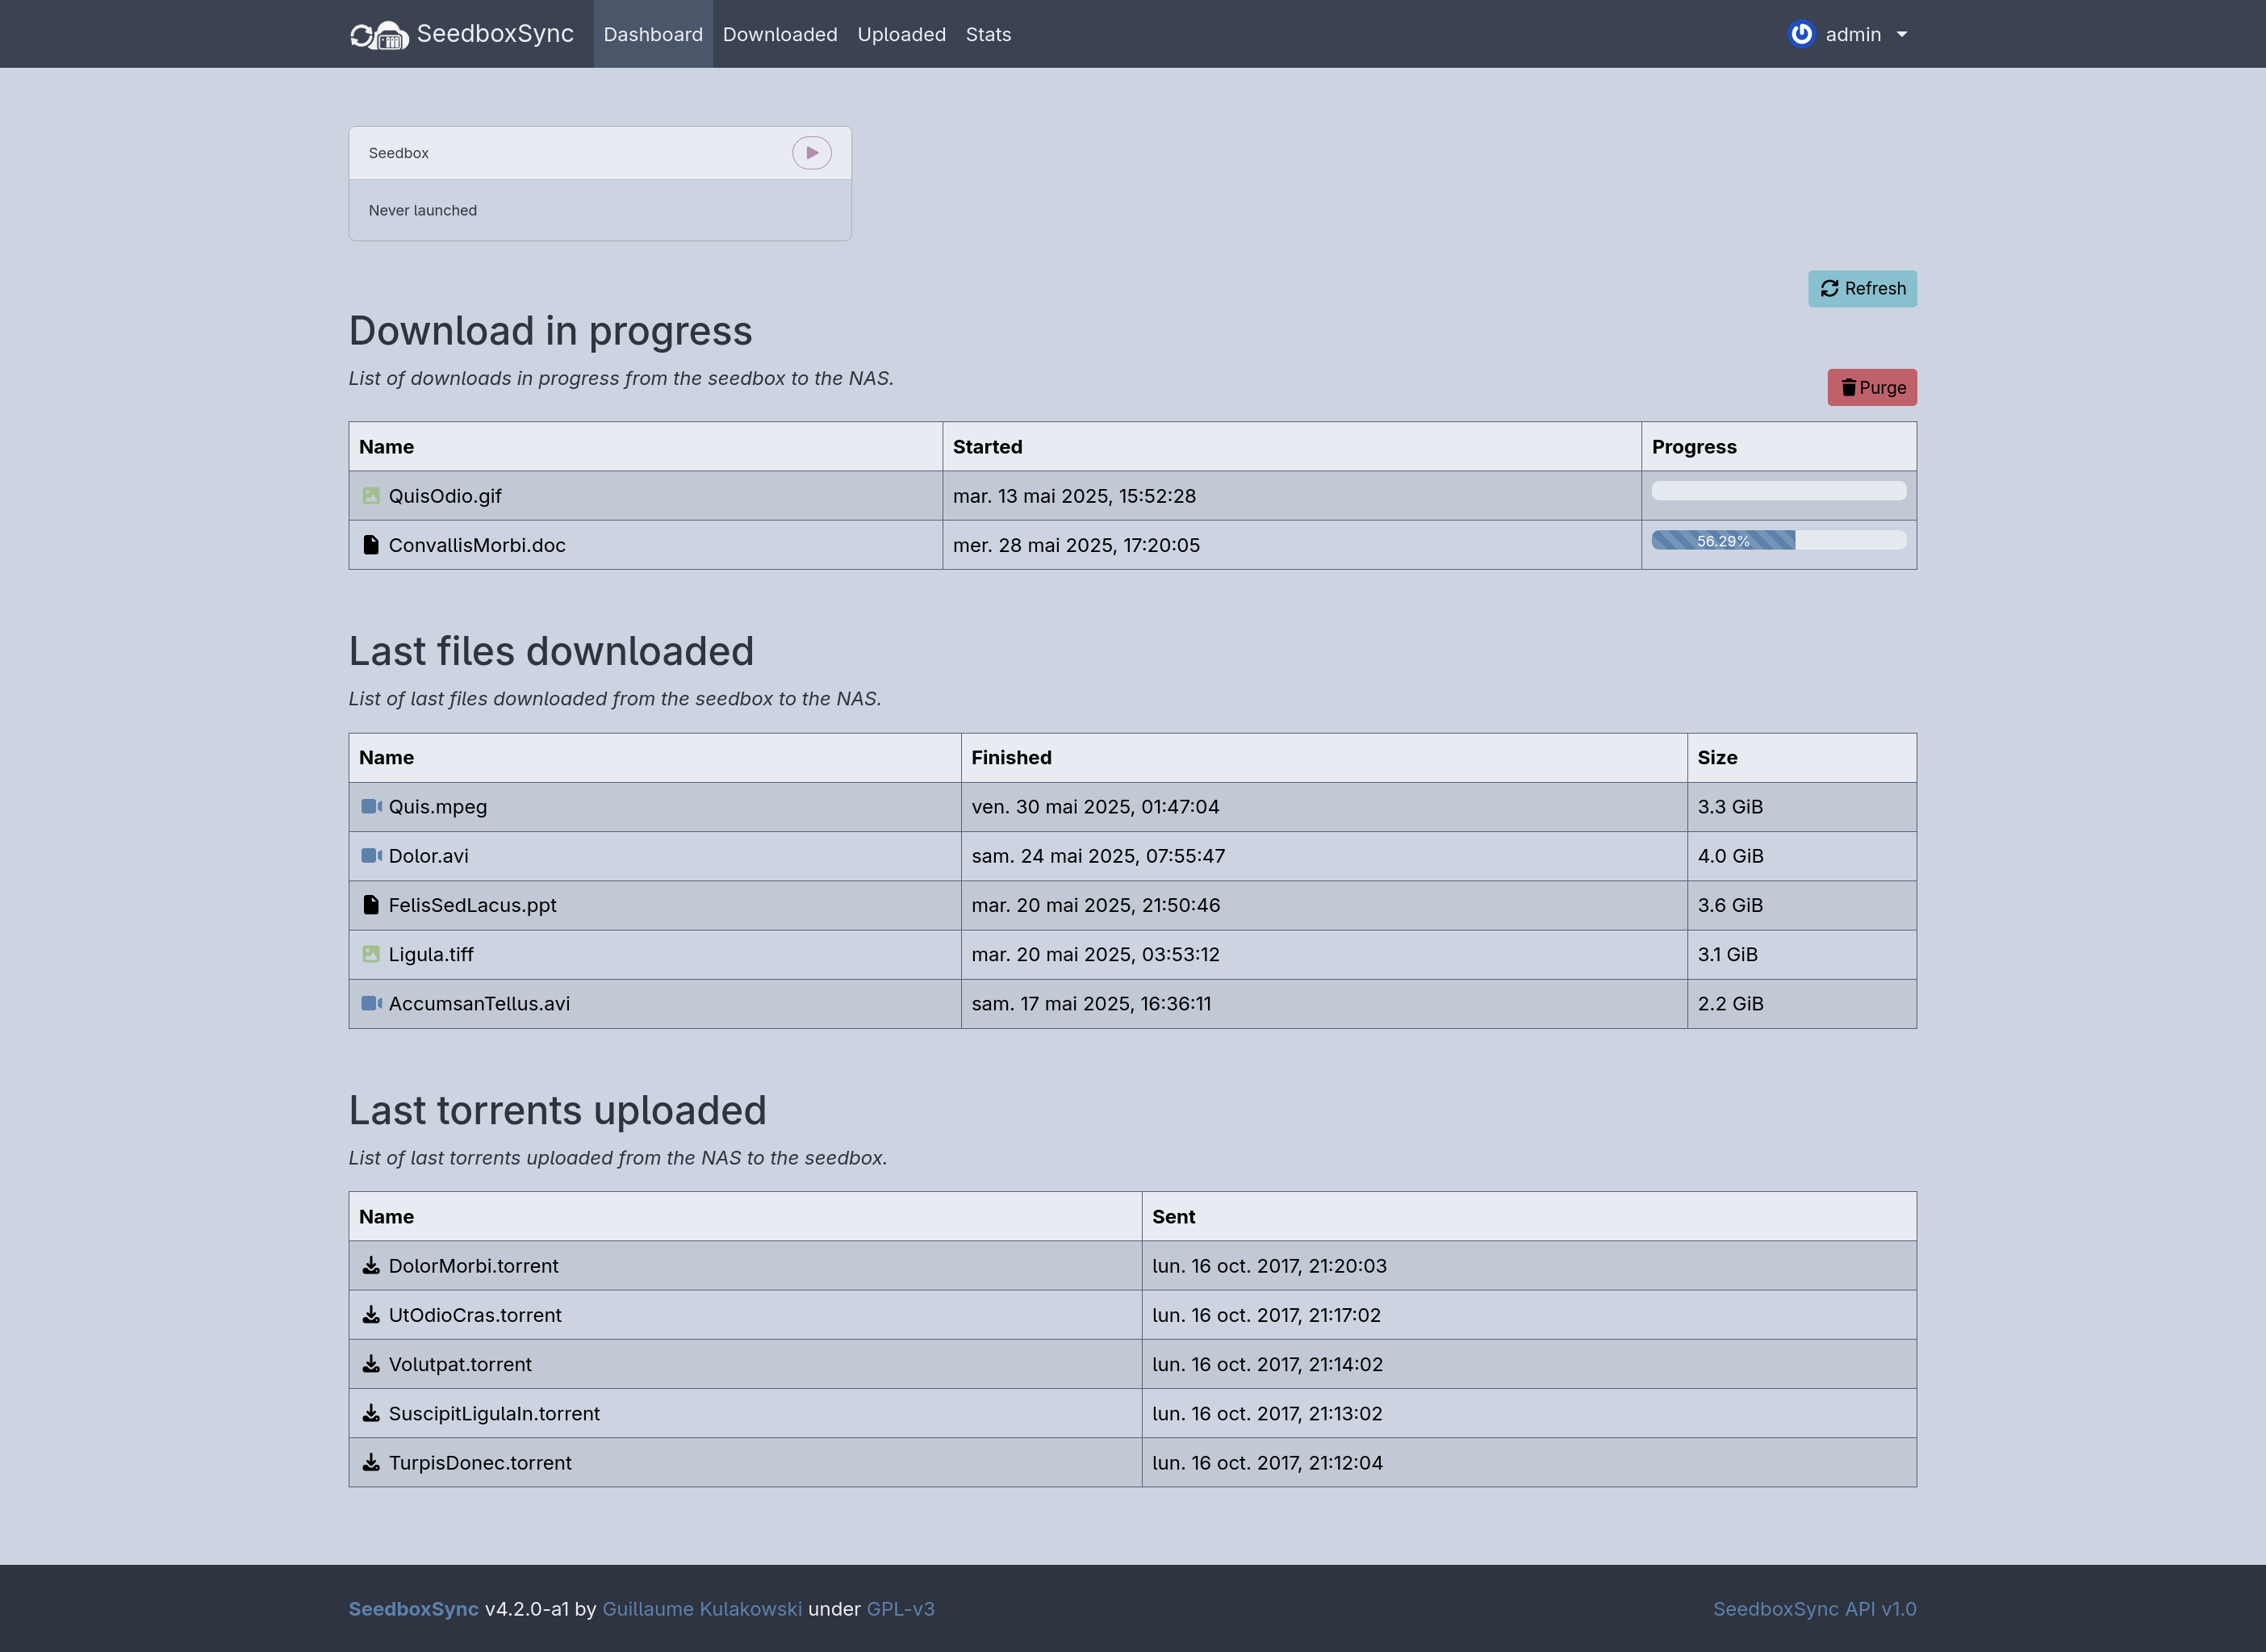This screenshot has width=2266, height=1652.
Task: Open the GPL-v3 license link
Action: click(x=900, y=1609)
